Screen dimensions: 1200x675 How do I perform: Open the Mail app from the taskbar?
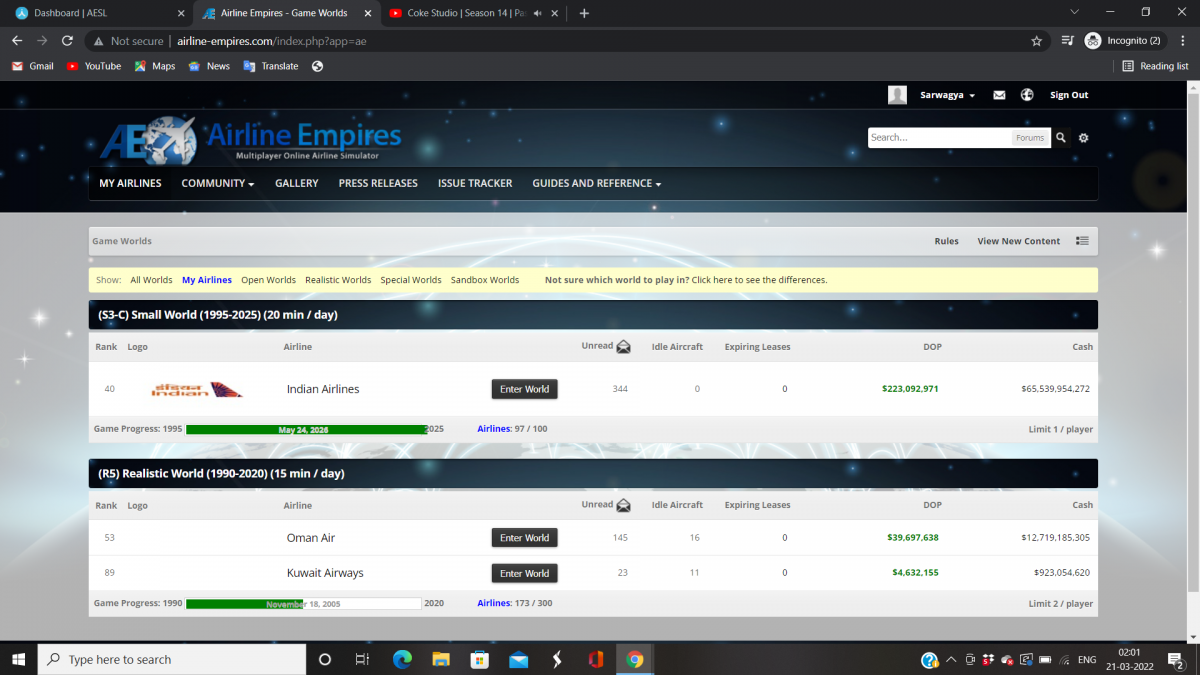tap(518, 660)
